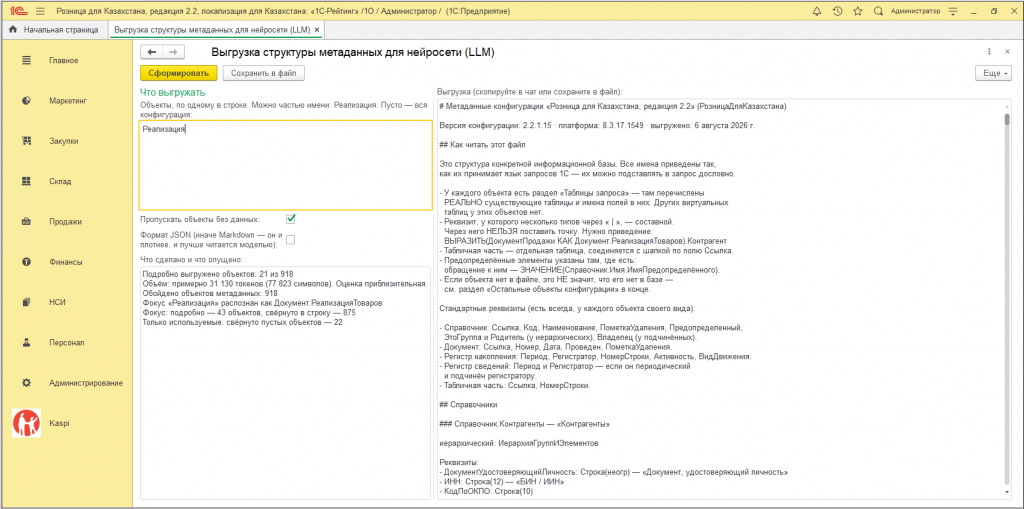Click the Закупки cart icon
This screenshot has width=1024, height=509.
(x=27, y=140)
